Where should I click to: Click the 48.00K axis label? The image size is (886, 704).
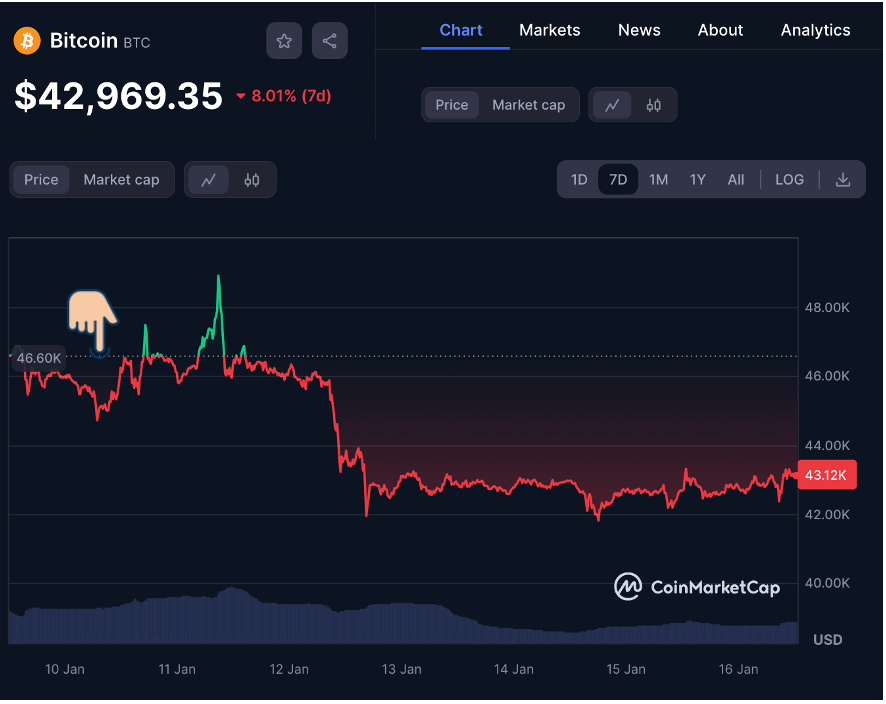(827, 308)
